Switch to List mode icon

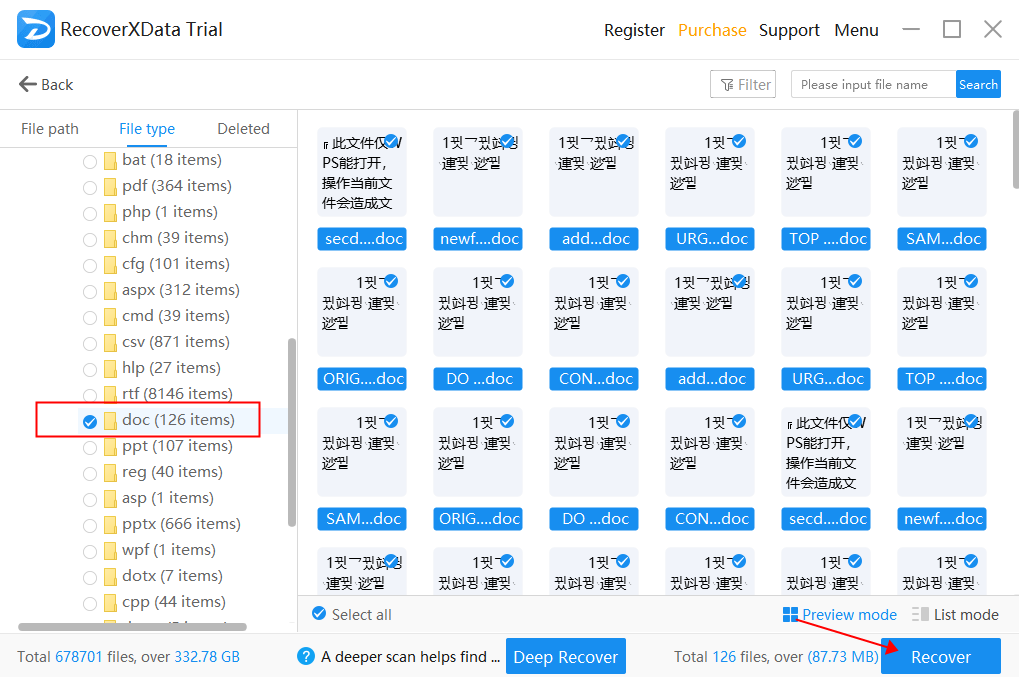tap(921, 615)
